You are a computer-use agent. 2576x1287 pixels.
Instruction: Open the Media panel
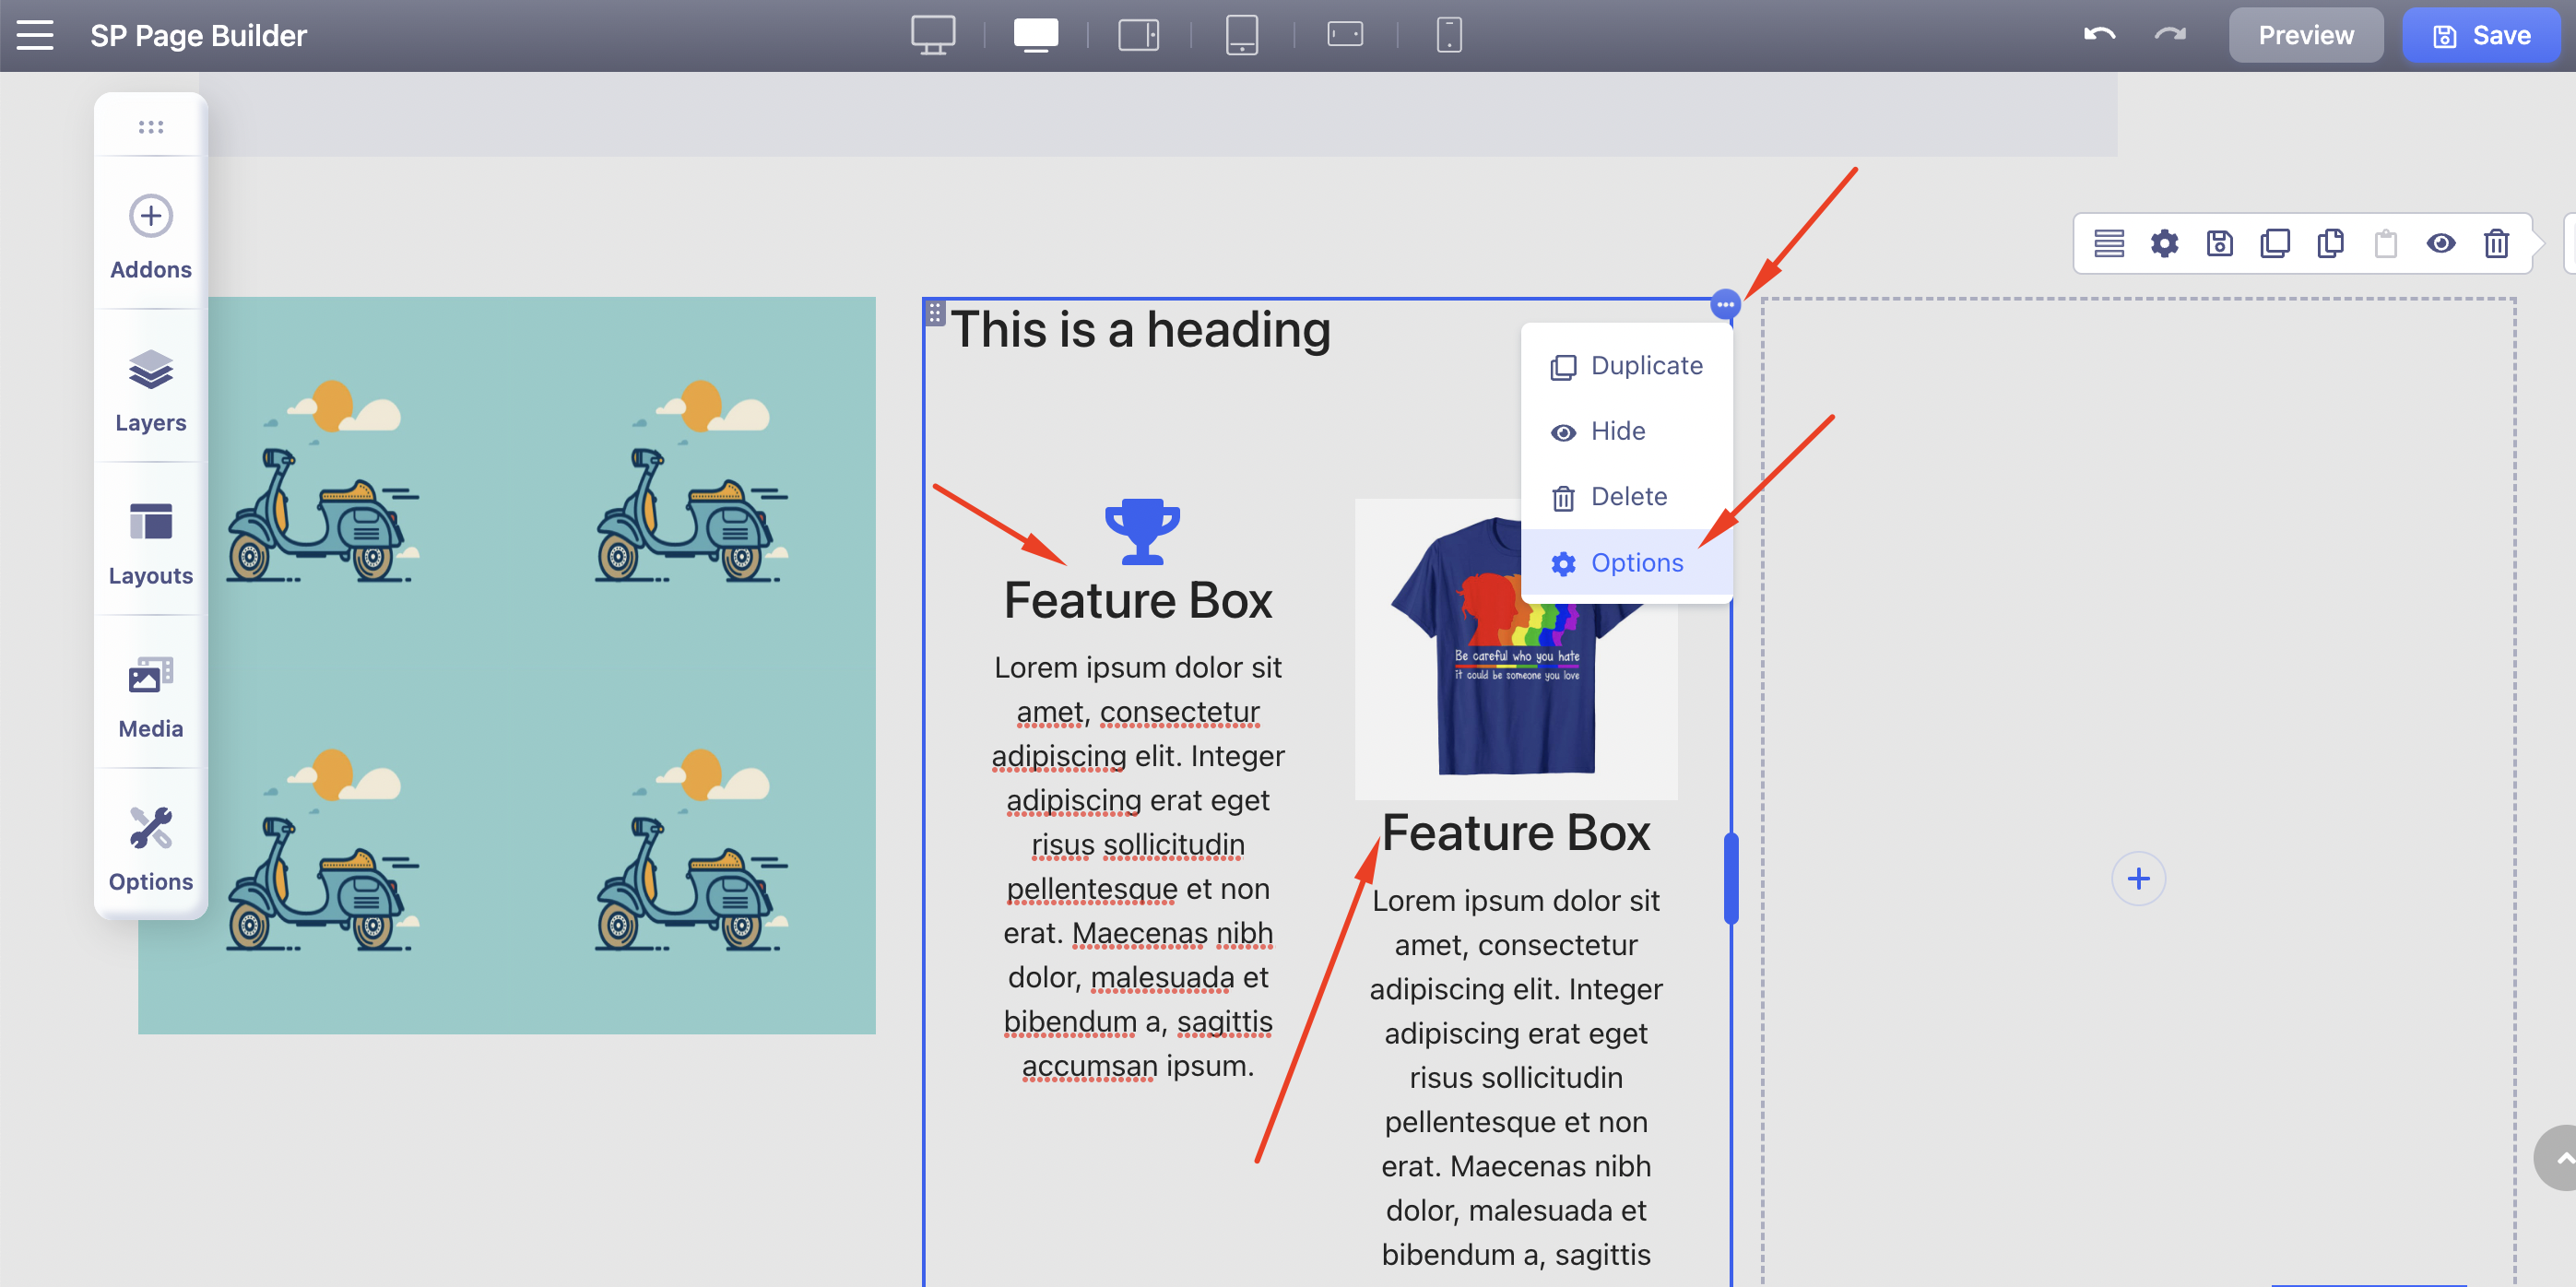point(151,697)
